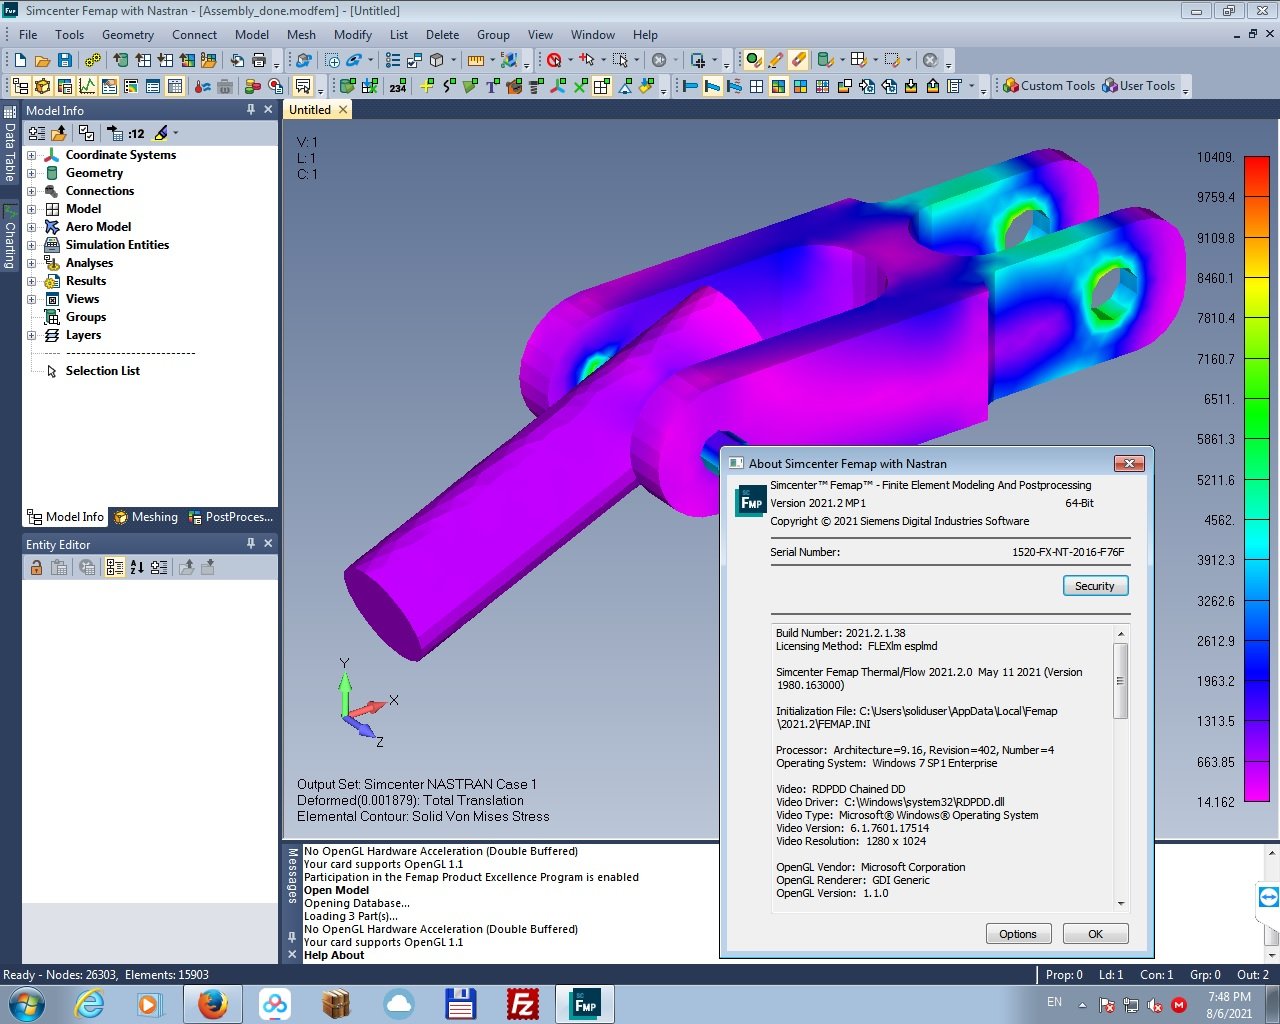Expand the Coordinate Systems tree node
This screenshot has width=1280, height=1024.
tap(31, 155)
